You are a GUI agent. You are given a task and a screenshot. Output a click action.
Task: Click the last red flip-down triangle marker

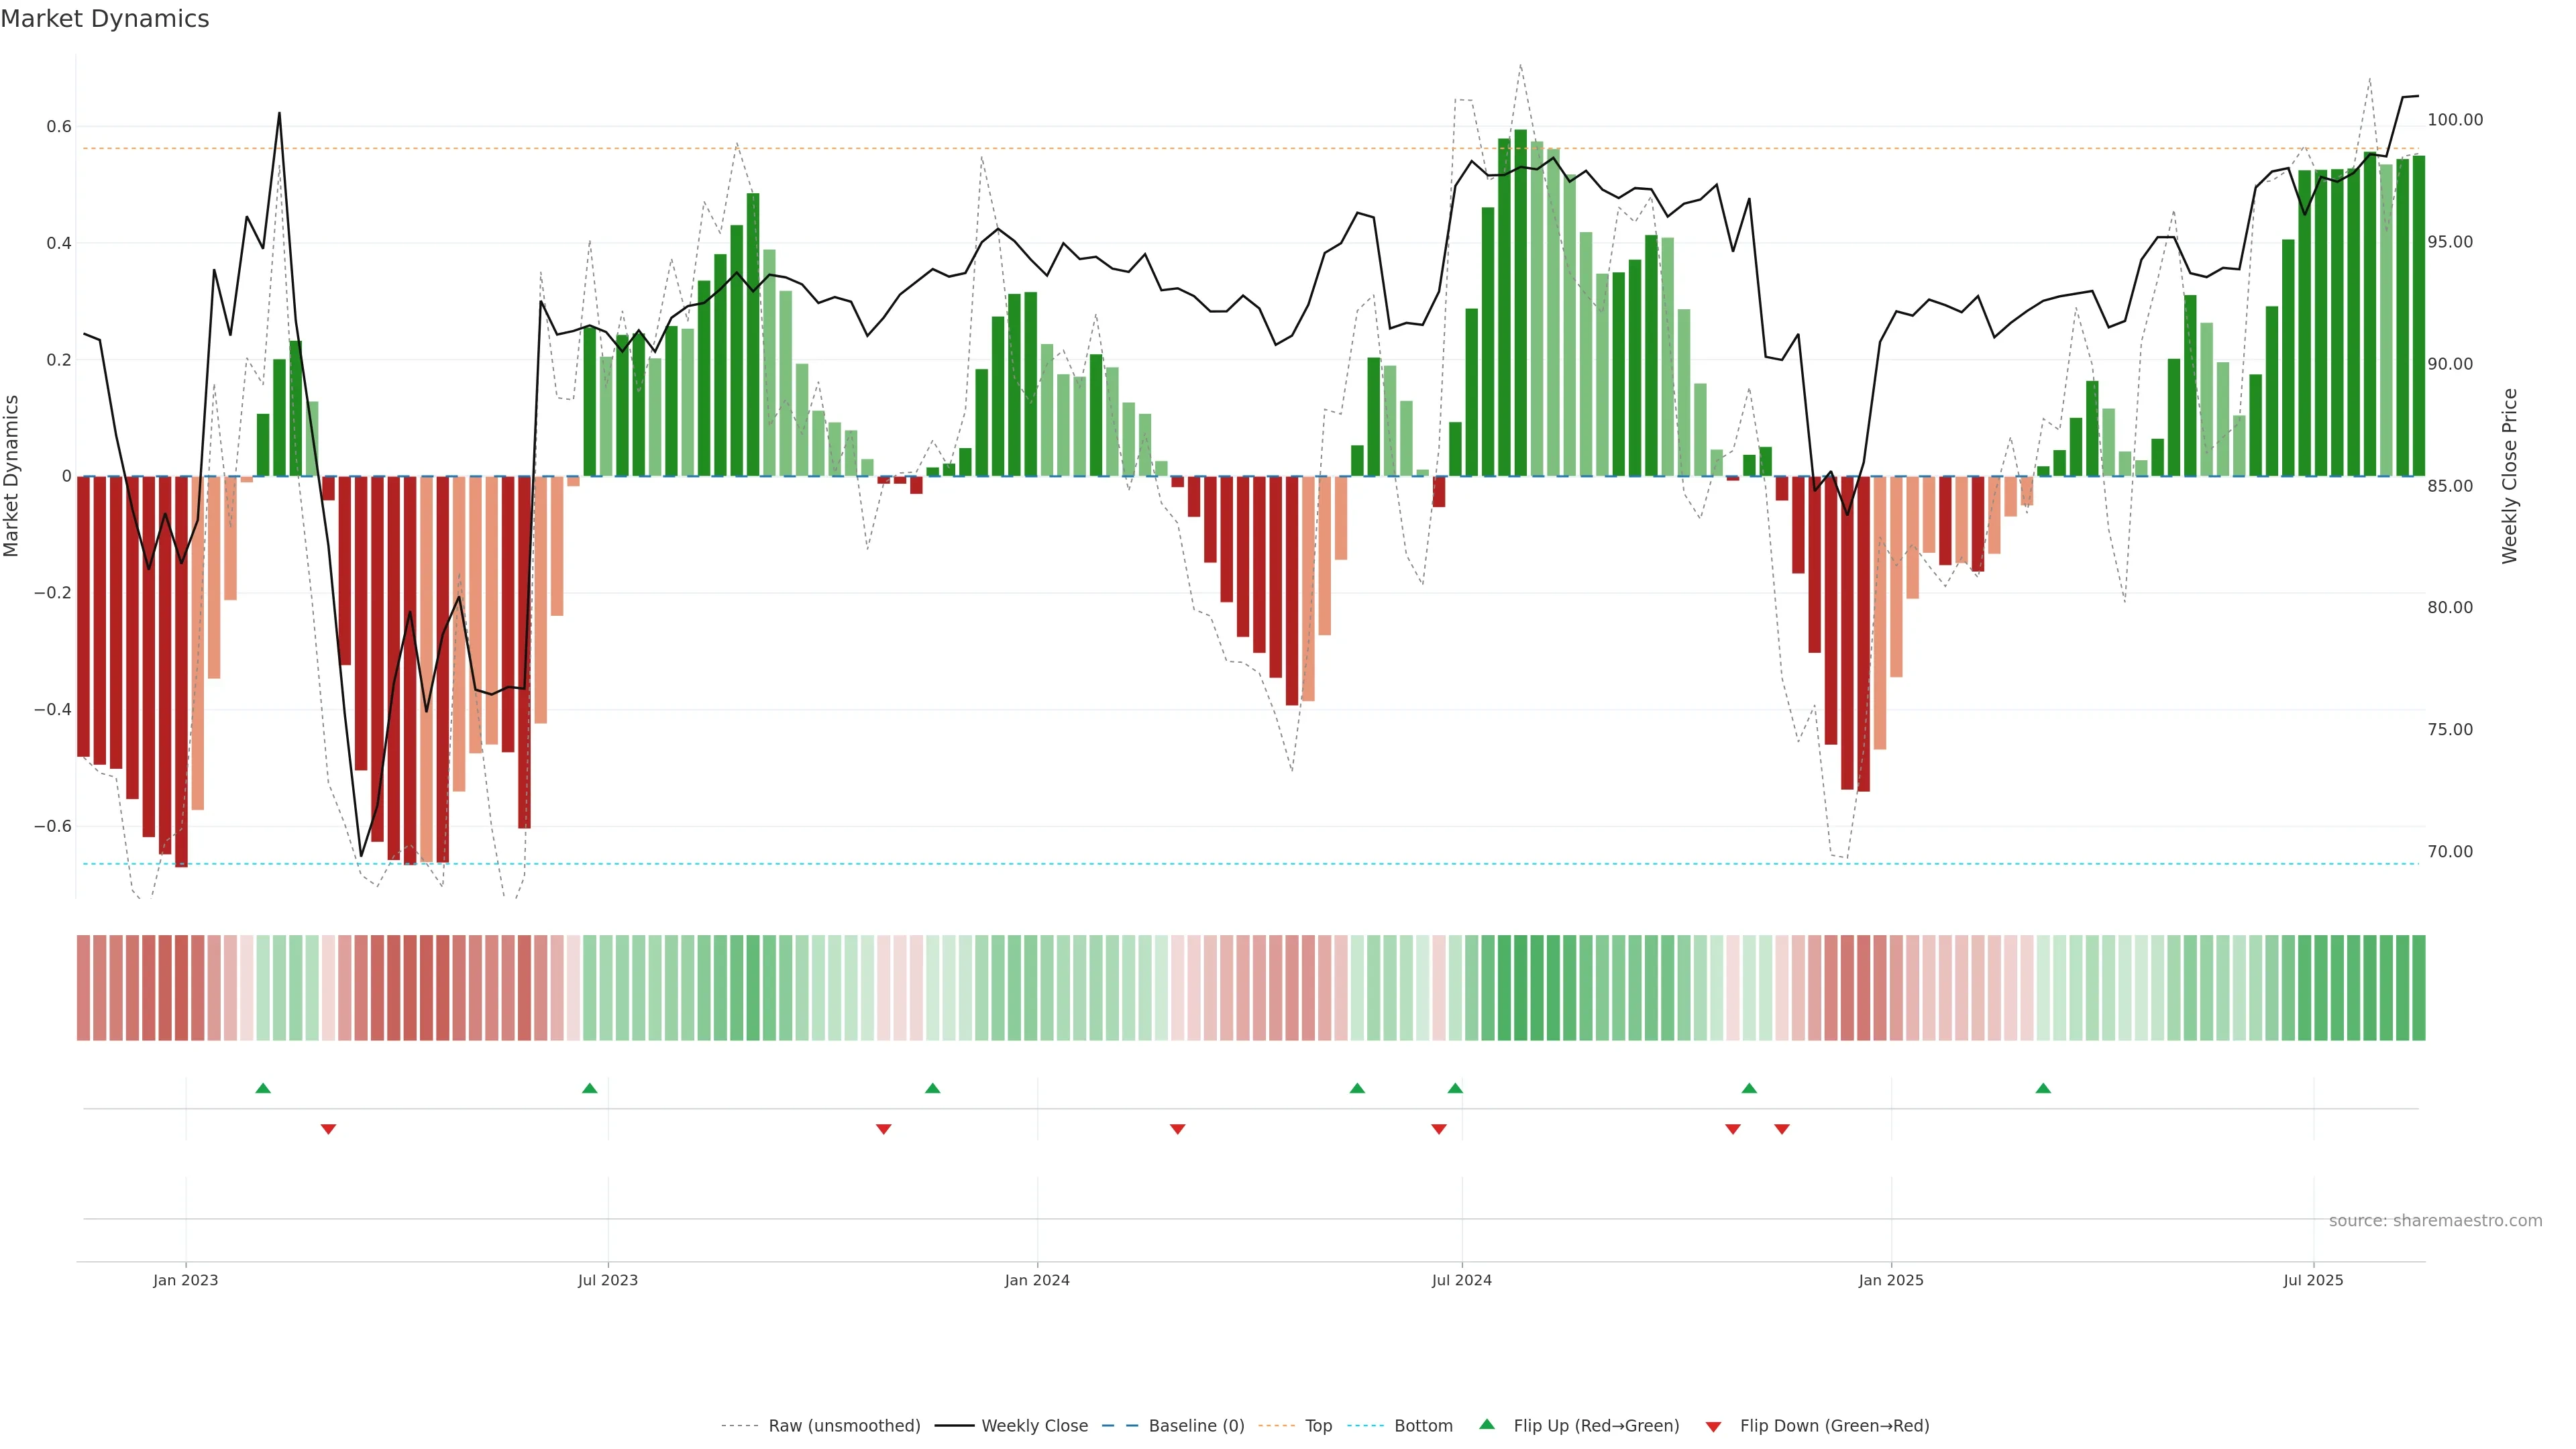1782,1129
